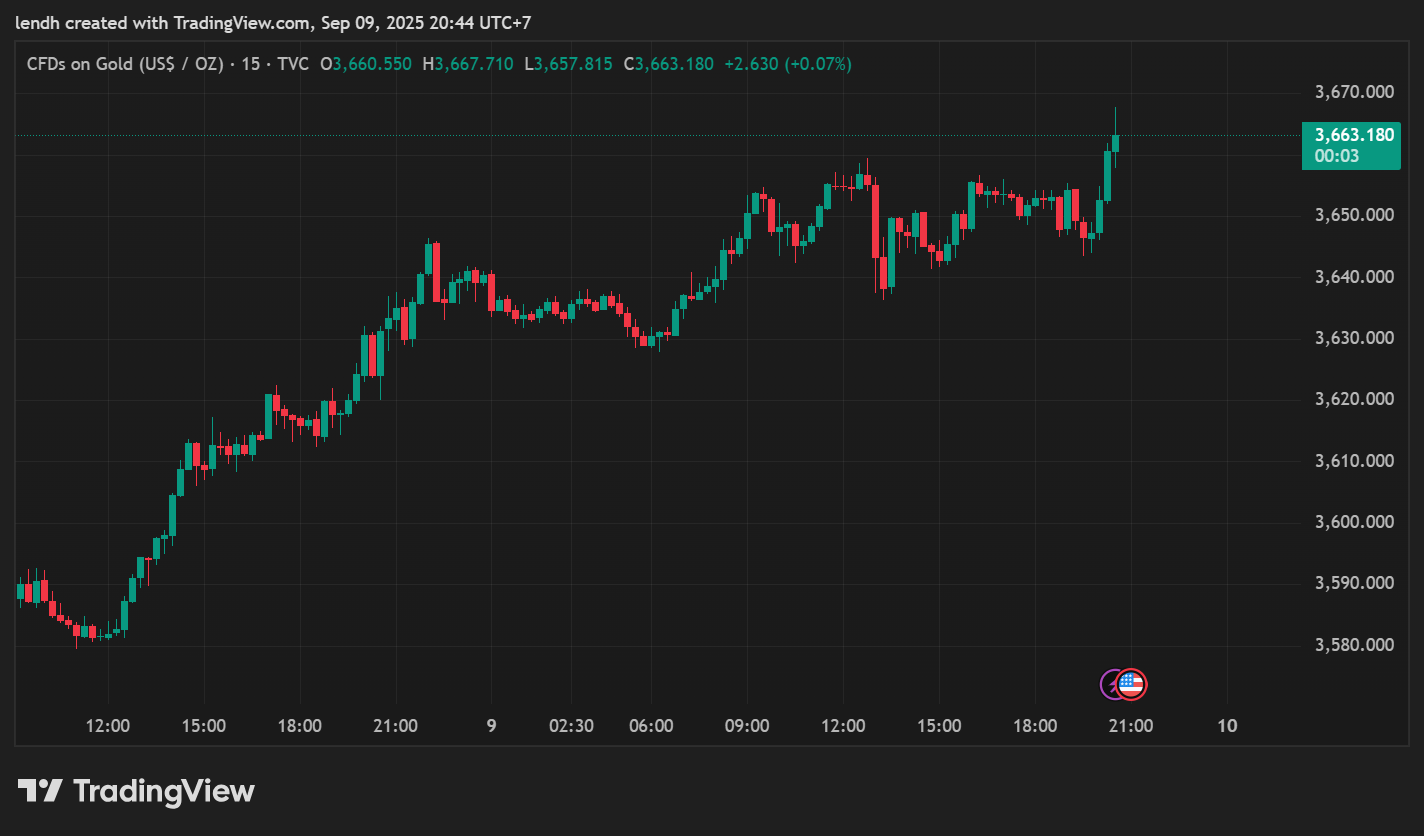This screenshot has height=836, width=1424.
Task: Open the US flag economic event marker
Action: click(1131, 684)
